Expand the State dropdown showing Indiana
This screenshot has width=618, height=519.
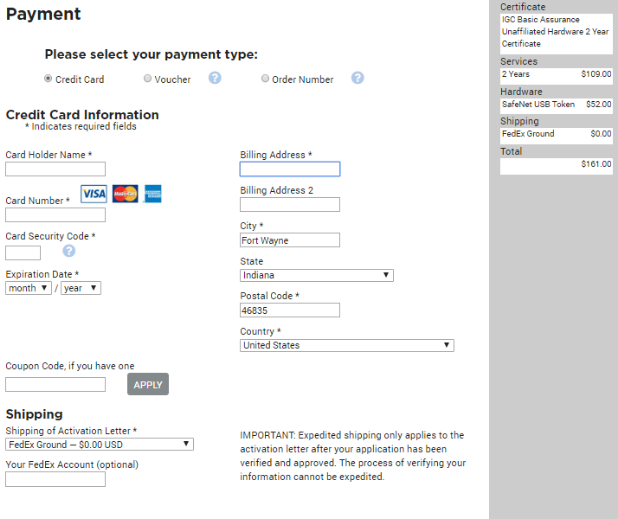pos(316,275)
